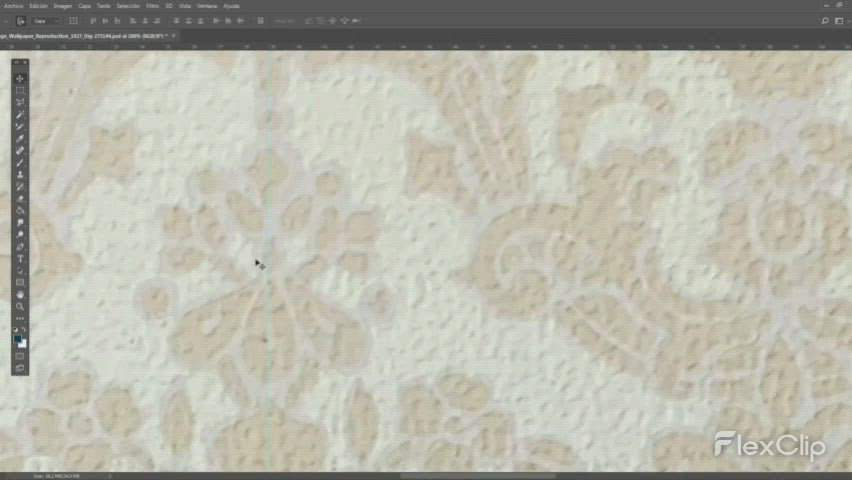
Task: Select the Zoom tool in the toolbar
Action: tap(20, 306)
